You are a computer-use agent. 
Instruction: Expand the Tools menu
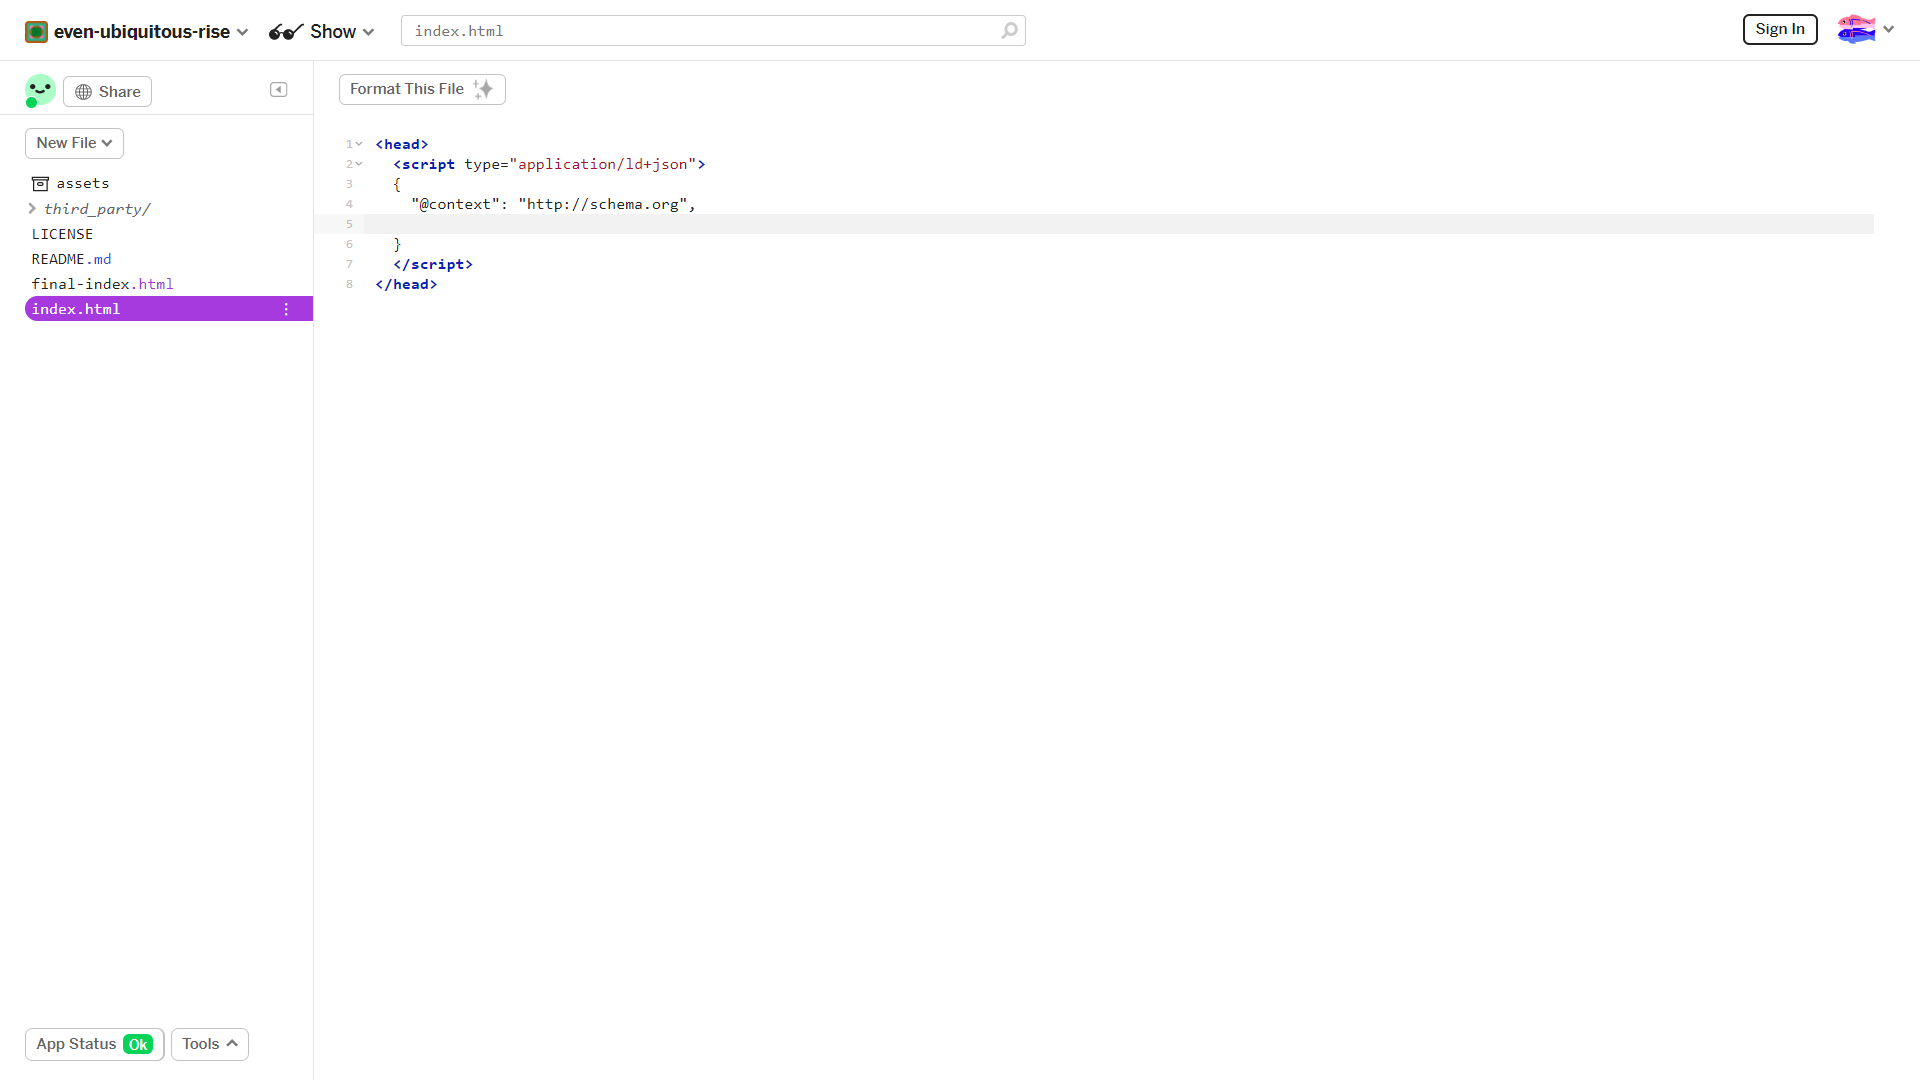(209, 1044)
